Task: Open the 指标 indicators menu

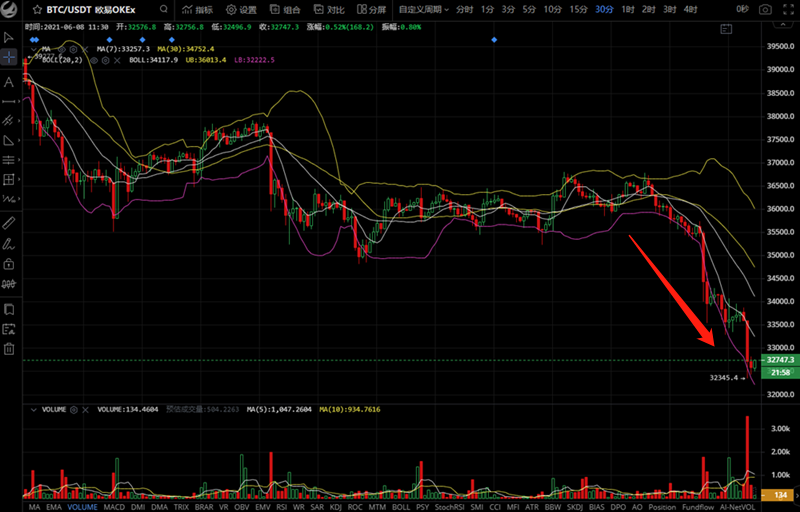Action: point(197,9)
